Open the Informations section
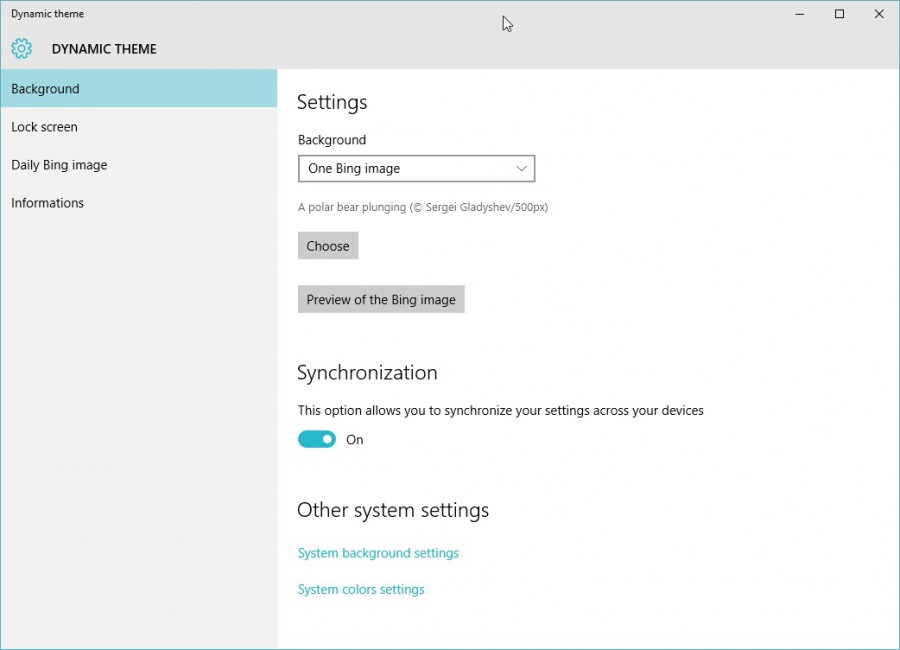 pos(47,202)
